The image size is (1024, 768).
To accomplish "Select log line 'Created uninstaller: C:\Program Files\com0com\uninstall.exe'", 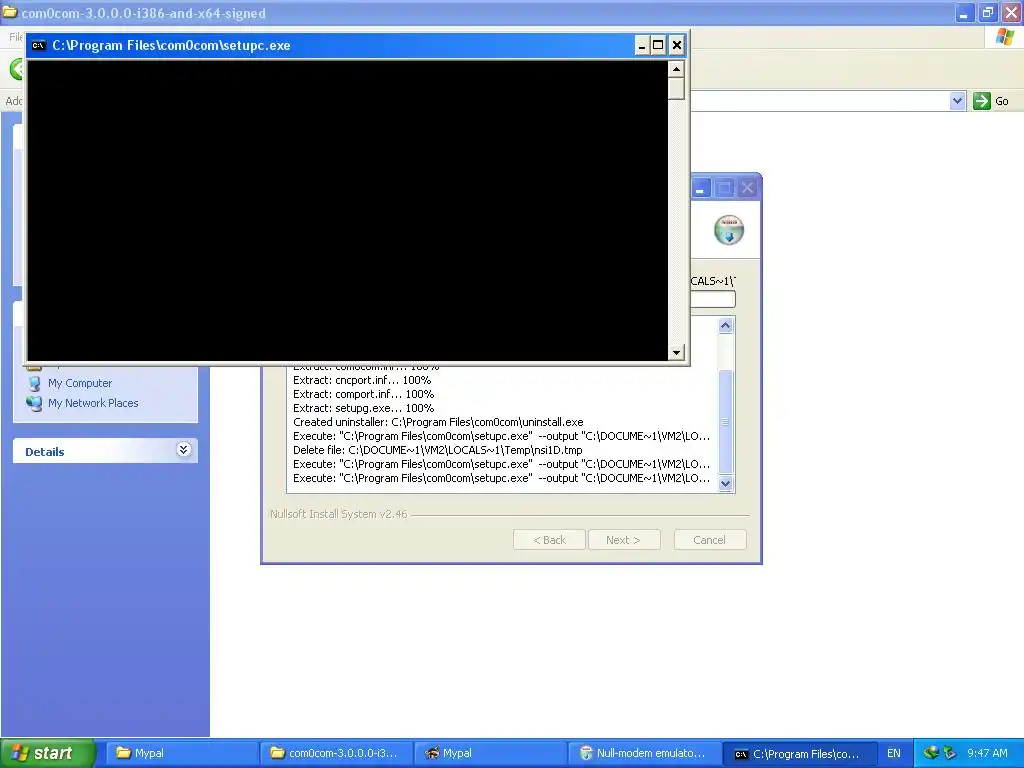I will 438,423.
